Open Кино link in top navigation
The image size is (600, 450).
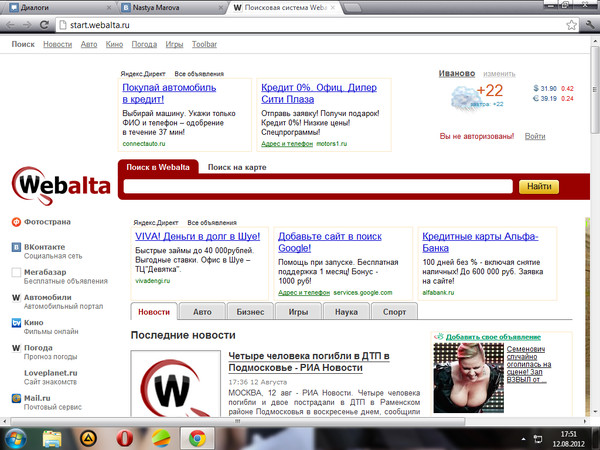[x=114, y=44]
